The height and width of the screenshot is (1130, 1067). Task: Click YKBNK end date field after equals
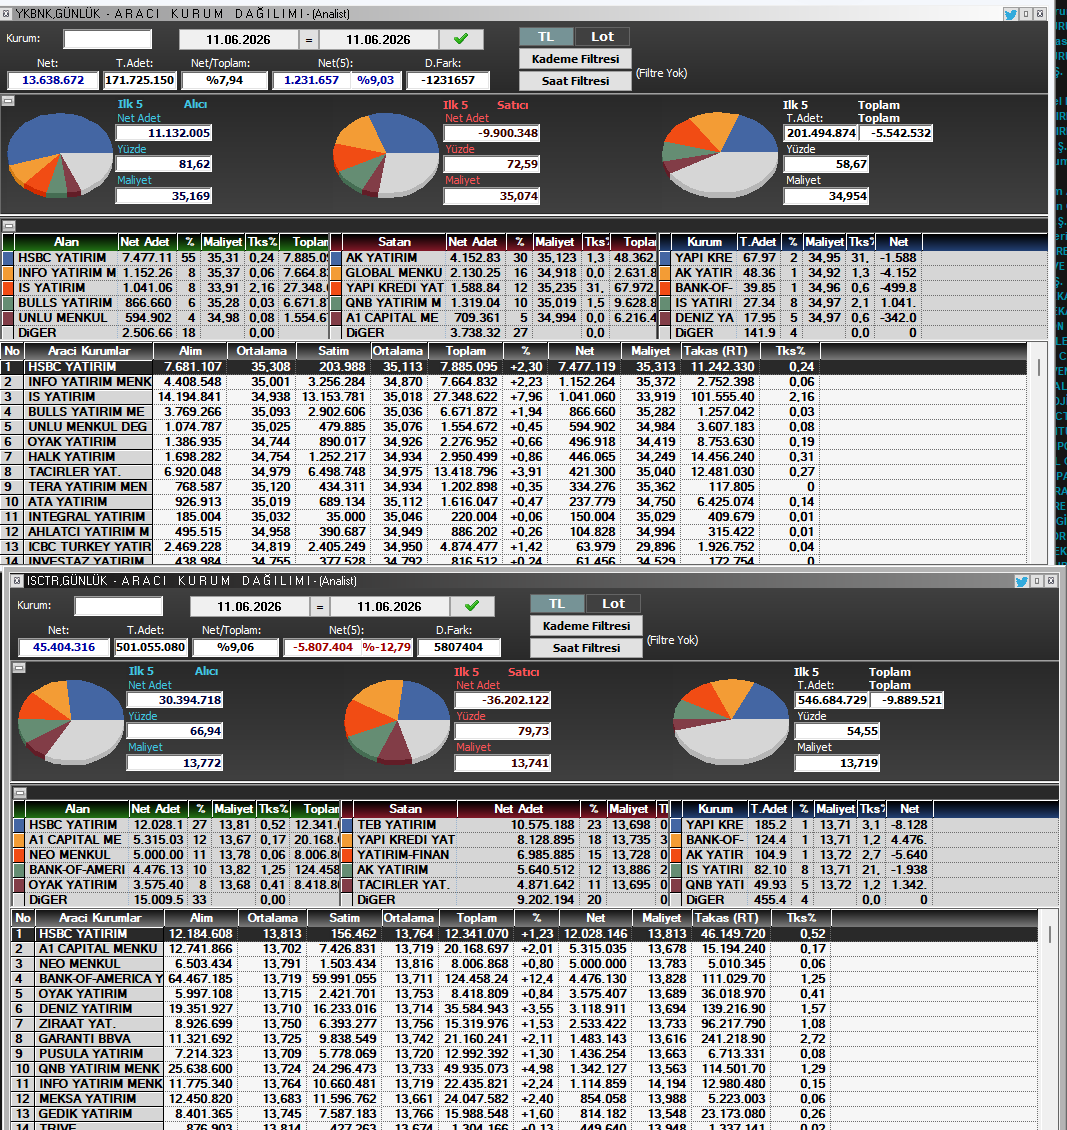[378, 40]
